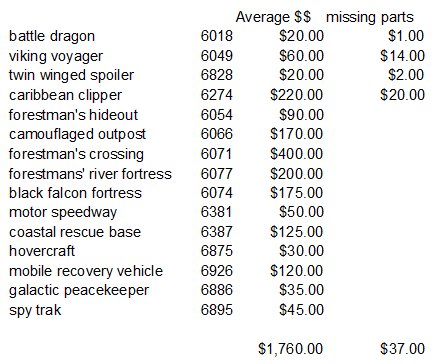Screen dimensions: 444x364
Task: Click the $37.00 missing parts total
Action: pyautogui.click(x=402, y=349)
